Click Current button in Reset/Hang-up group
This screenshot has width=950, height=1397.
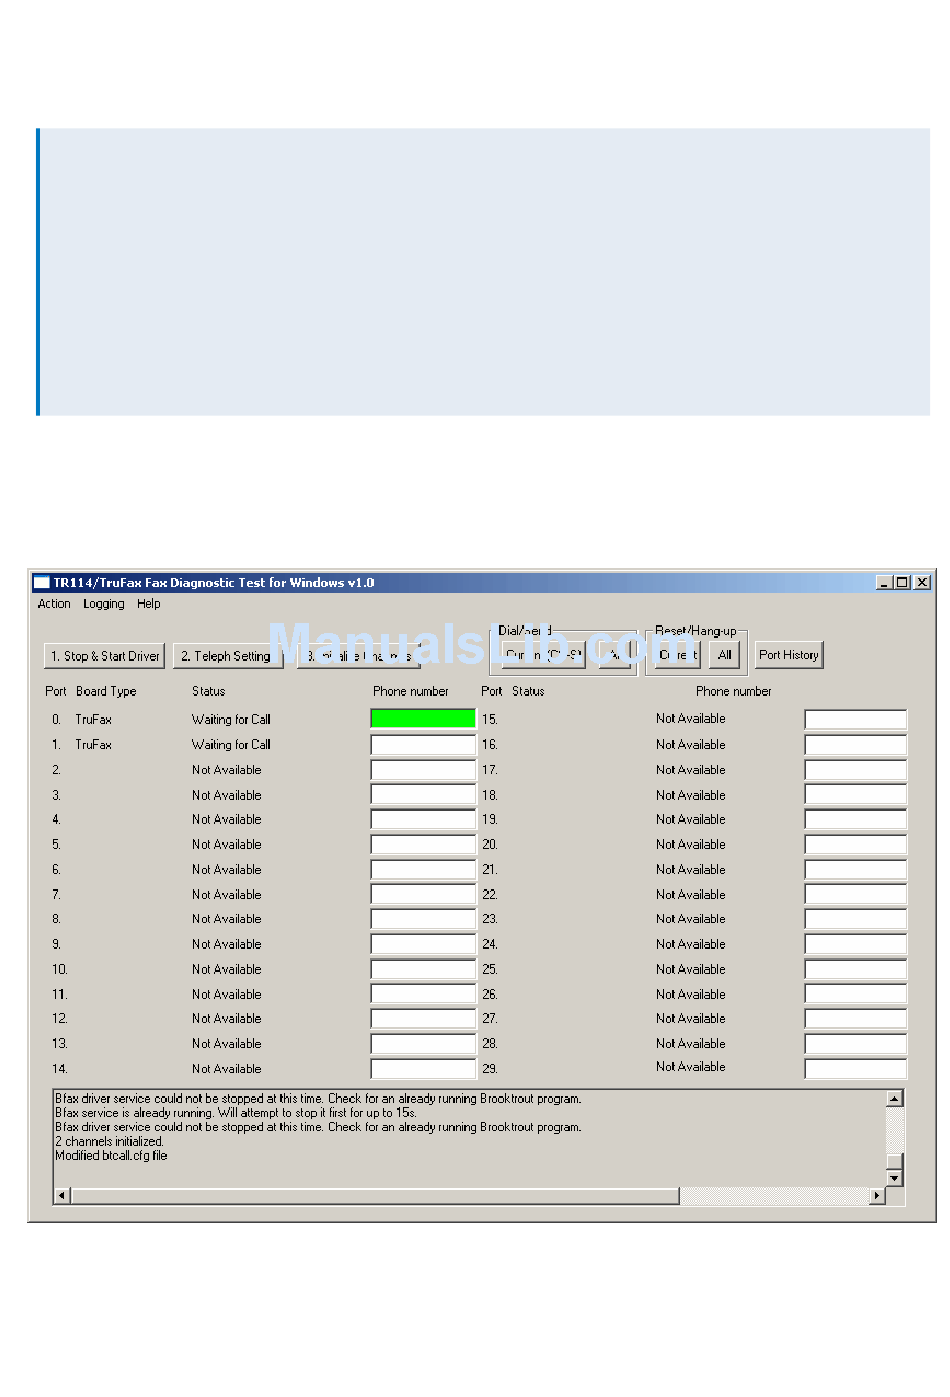pos(678,655)
